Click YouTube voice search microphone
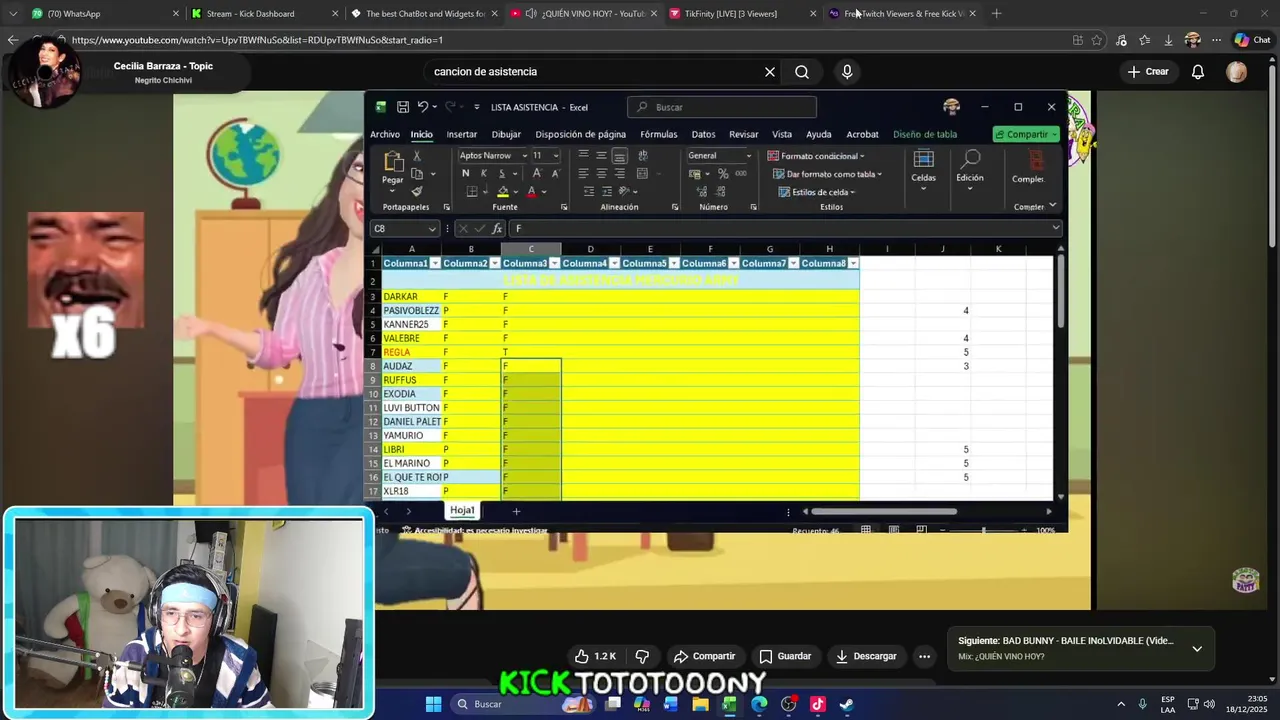 pyautogui.click(x=847, y=72)
